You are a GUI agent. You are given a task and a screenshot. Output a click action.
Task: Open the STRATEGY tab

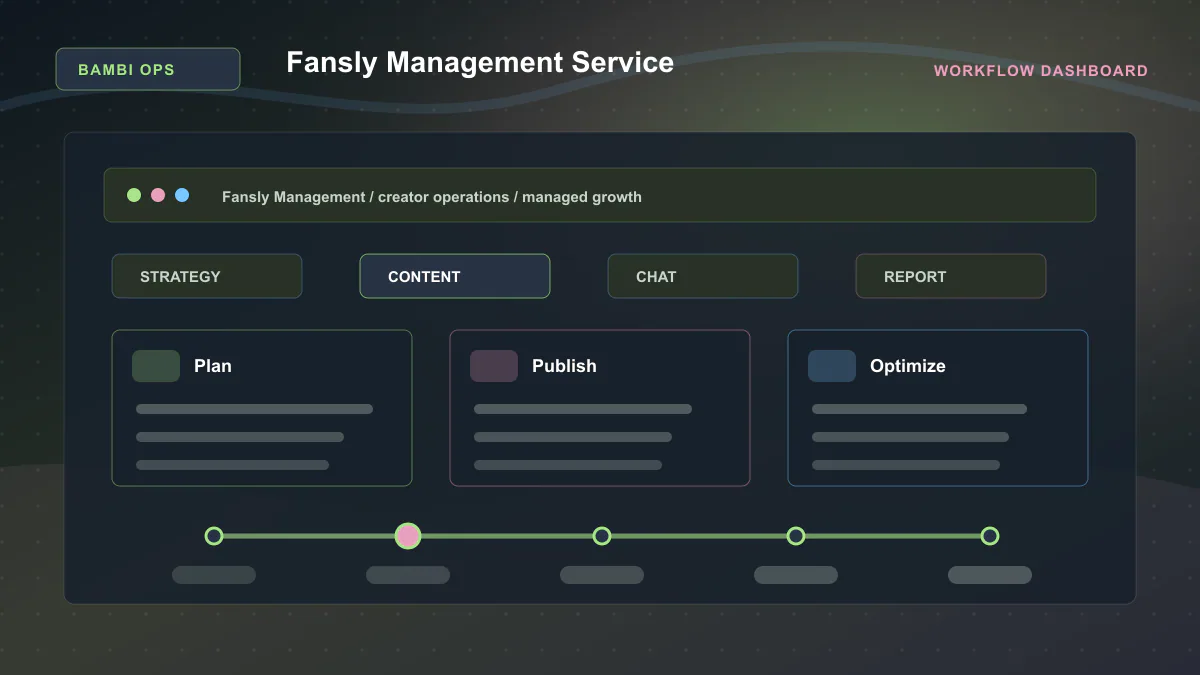207,276
